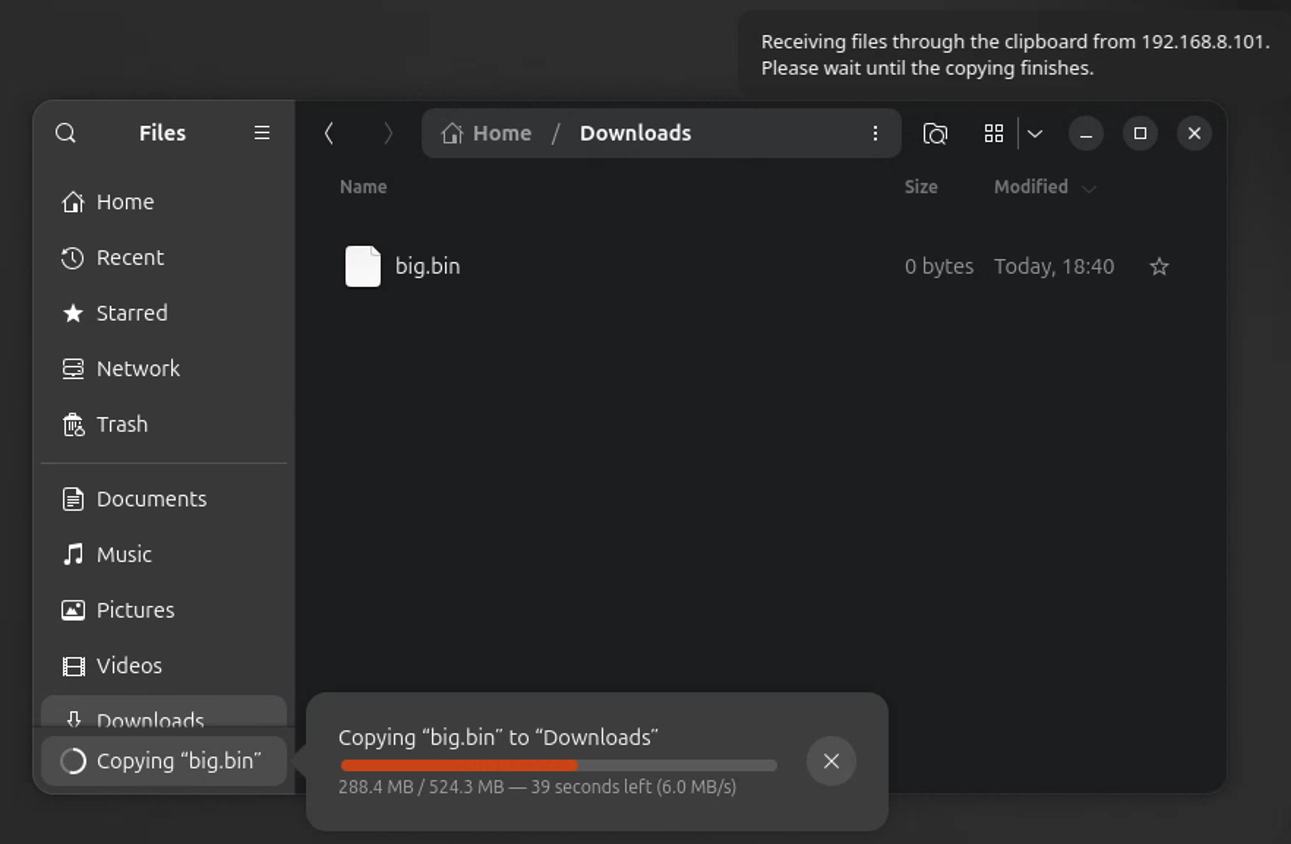Star the big.bin file
This screenshot has height=844, width=1291.
1159,266
